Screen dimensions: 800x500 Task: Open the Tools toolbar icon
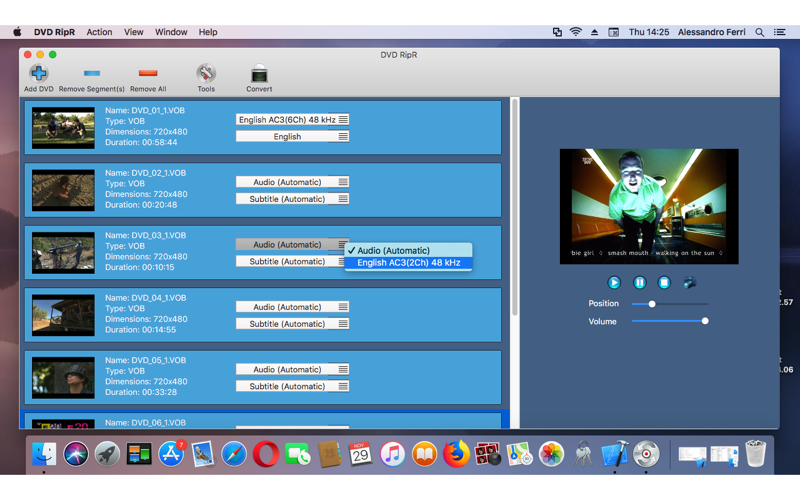click(206, 74)
